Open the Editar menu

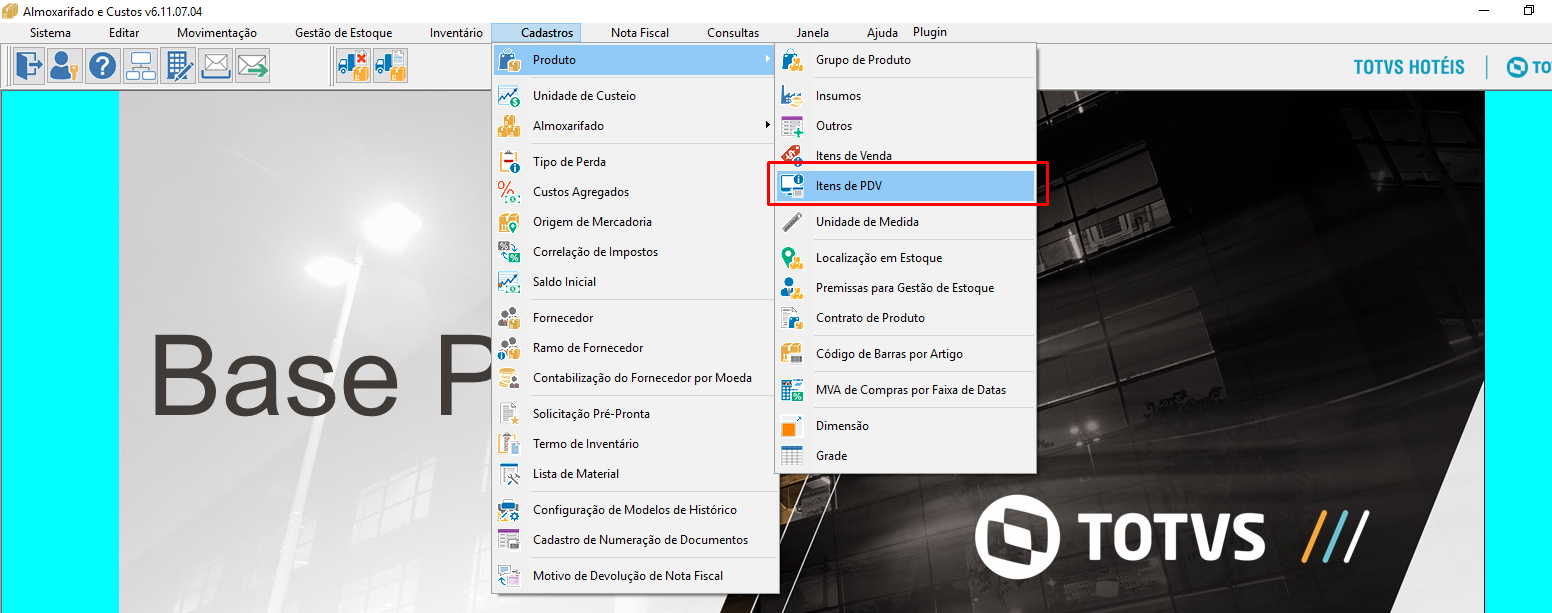(124, 33)
